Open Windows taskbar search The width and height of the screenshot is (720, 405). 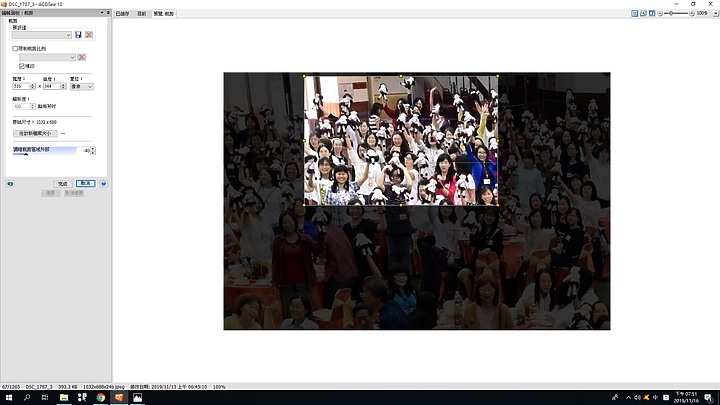27,398
